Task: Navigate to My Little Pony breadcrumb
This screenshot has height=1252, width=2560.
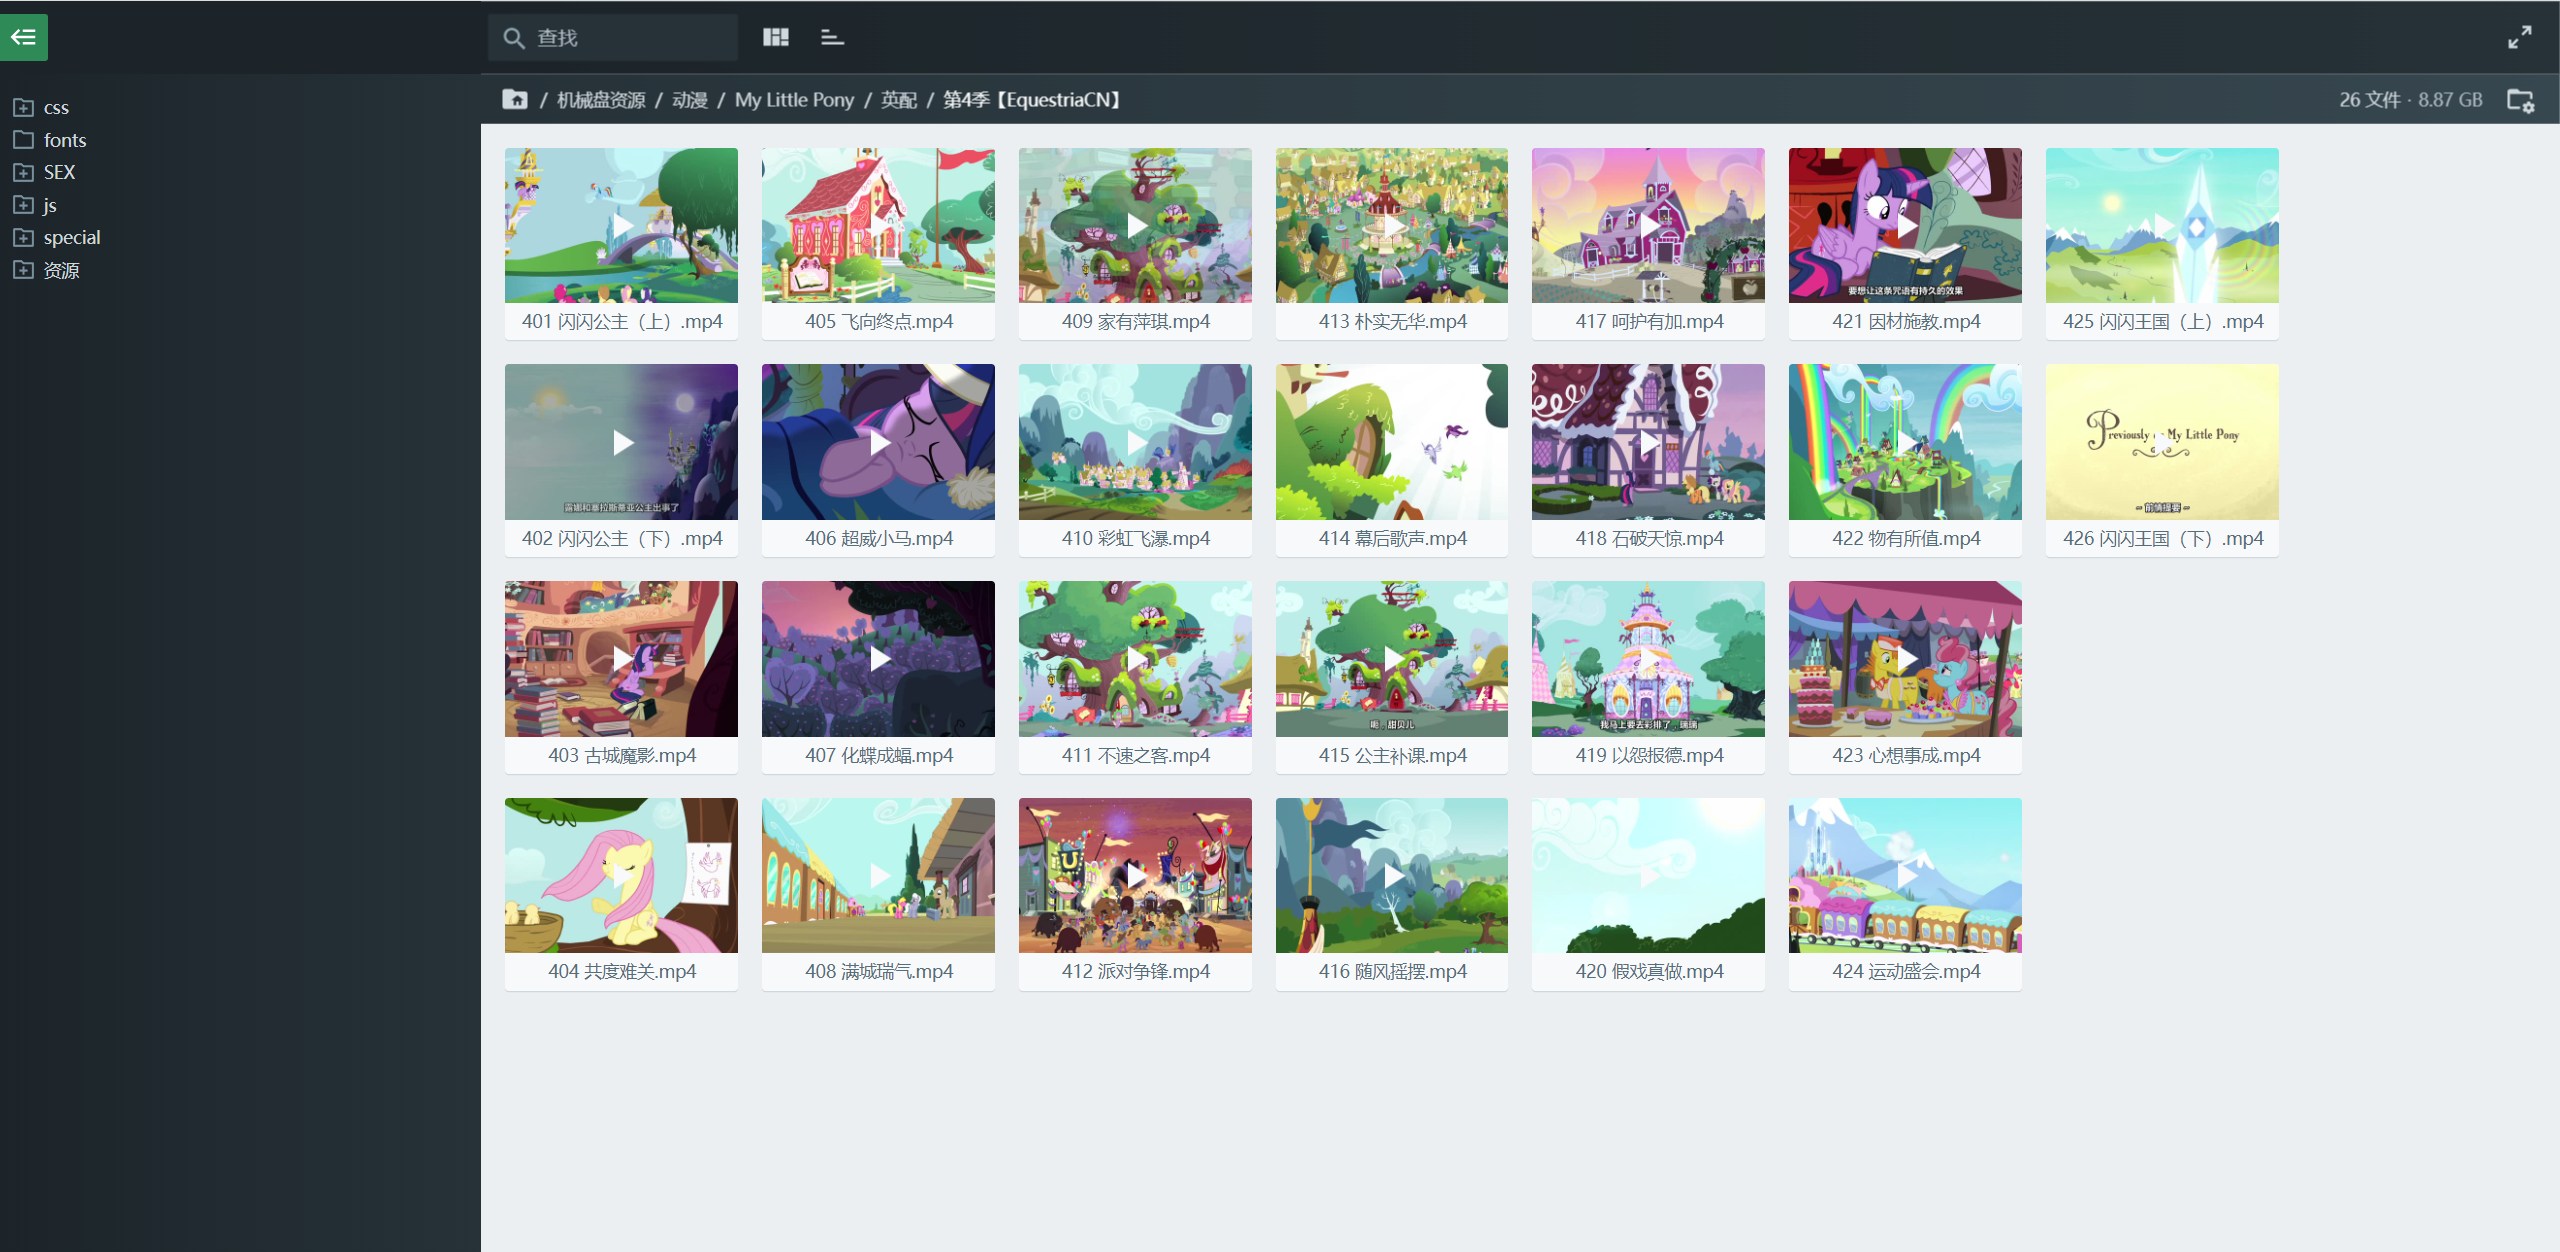Action: [x=794, y=100]
